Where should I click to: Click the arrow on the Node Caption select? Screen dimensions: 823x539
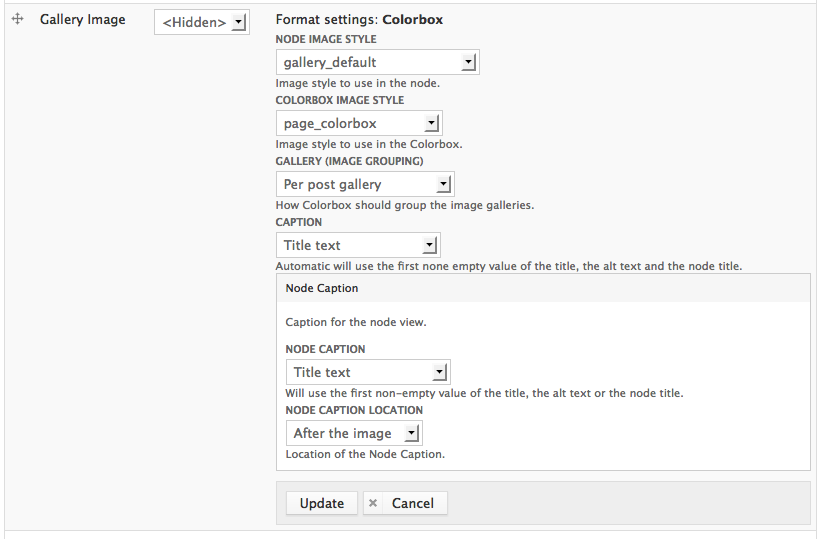coord(440,372)
